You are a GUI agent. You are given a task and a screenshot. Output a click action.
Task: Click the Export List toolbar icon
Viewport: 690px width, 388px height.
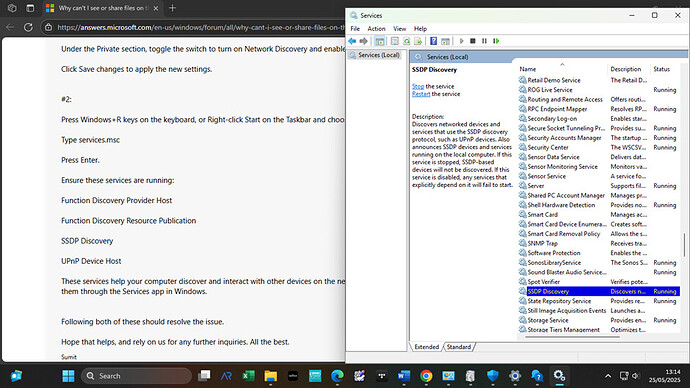tap(418, 41)
